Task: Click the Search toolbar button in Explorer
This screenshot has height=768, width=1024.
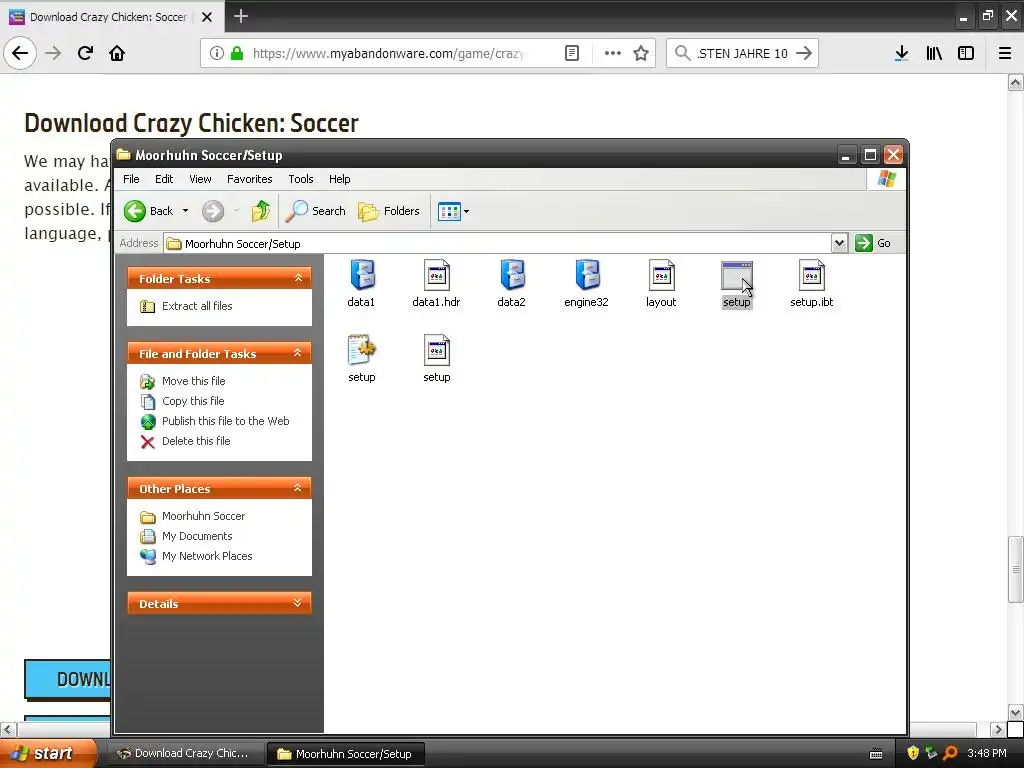Action: tap(316, 211)
